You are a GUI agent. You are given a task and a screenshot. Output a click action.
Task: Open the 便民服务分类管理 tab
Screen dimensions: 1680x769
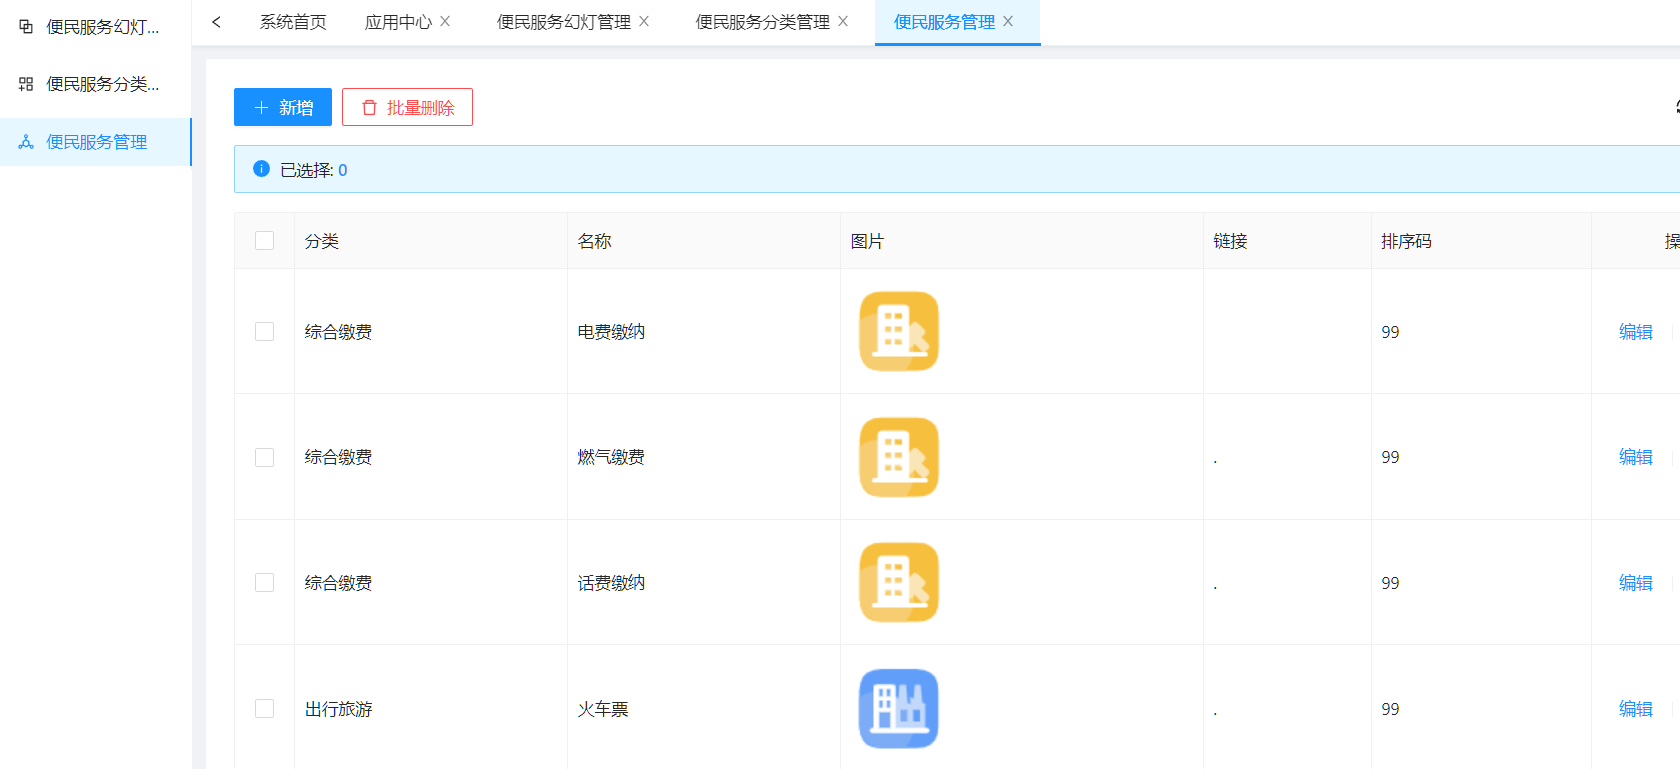pos(762,22)
